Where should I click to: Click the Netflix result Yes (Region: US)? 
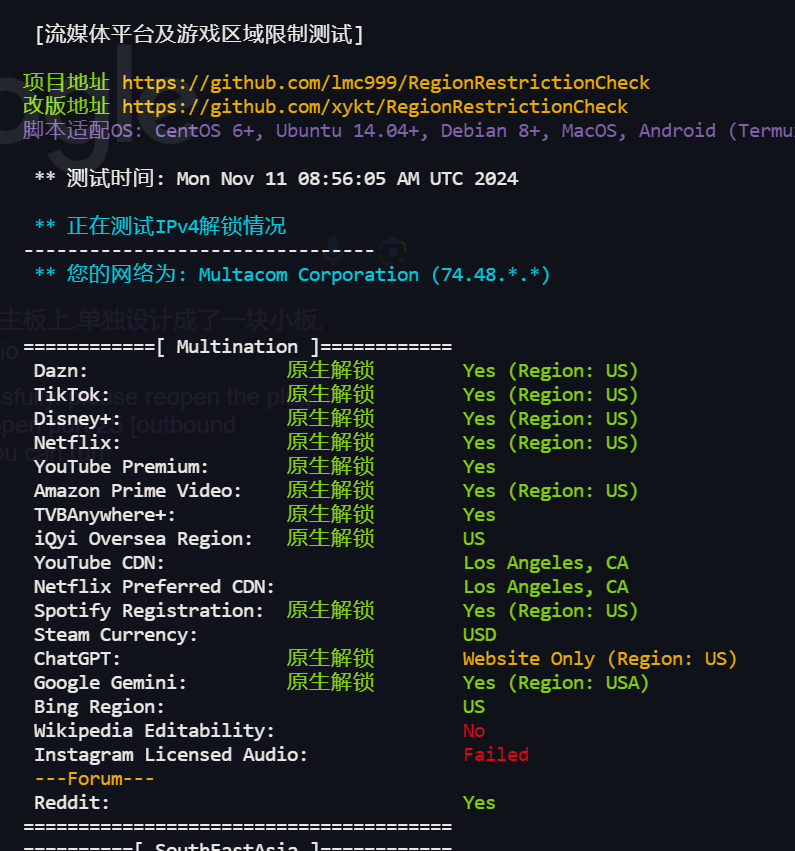(x=550, y=442)
